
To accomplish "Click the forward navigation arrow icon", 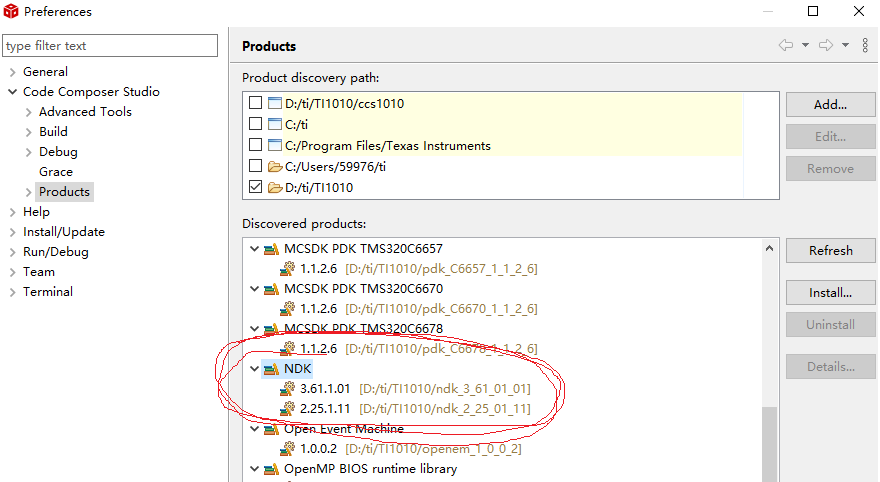I will click(826, 45).
